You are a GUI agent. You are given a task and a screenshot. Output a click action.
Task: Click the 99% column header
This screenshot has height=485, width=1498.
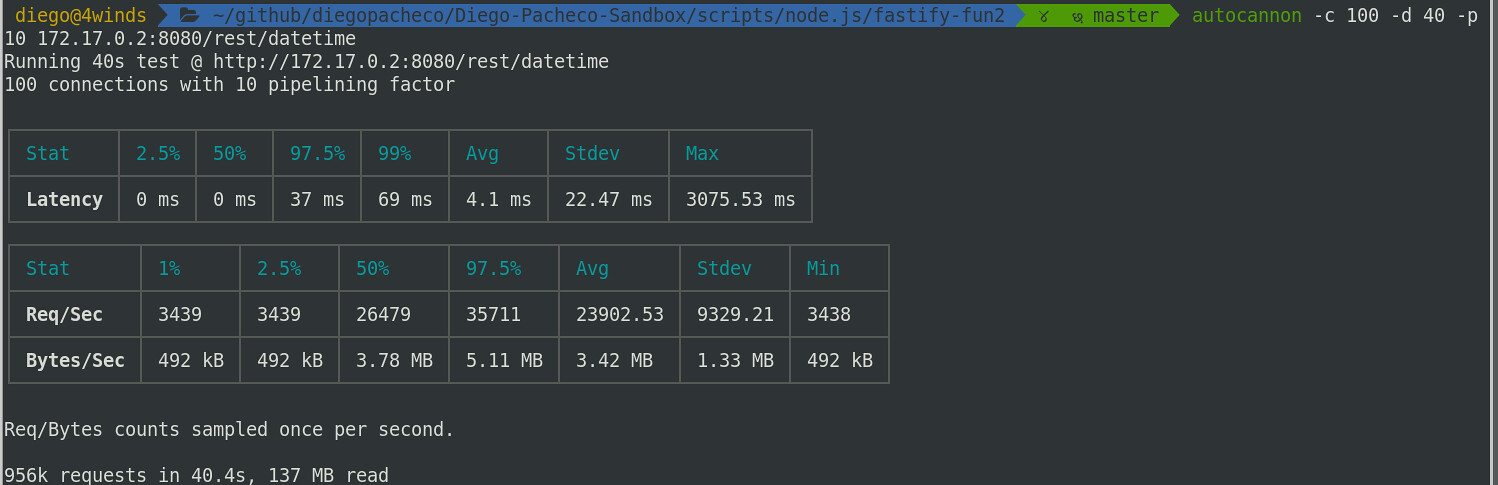(394, 154)
